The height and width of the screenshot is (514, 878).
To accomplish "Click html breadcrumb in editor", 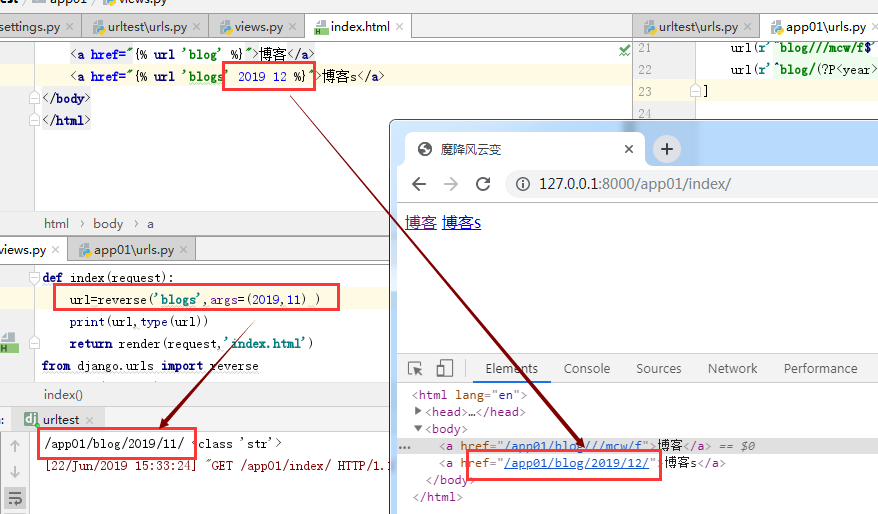I will coord(57,224).
